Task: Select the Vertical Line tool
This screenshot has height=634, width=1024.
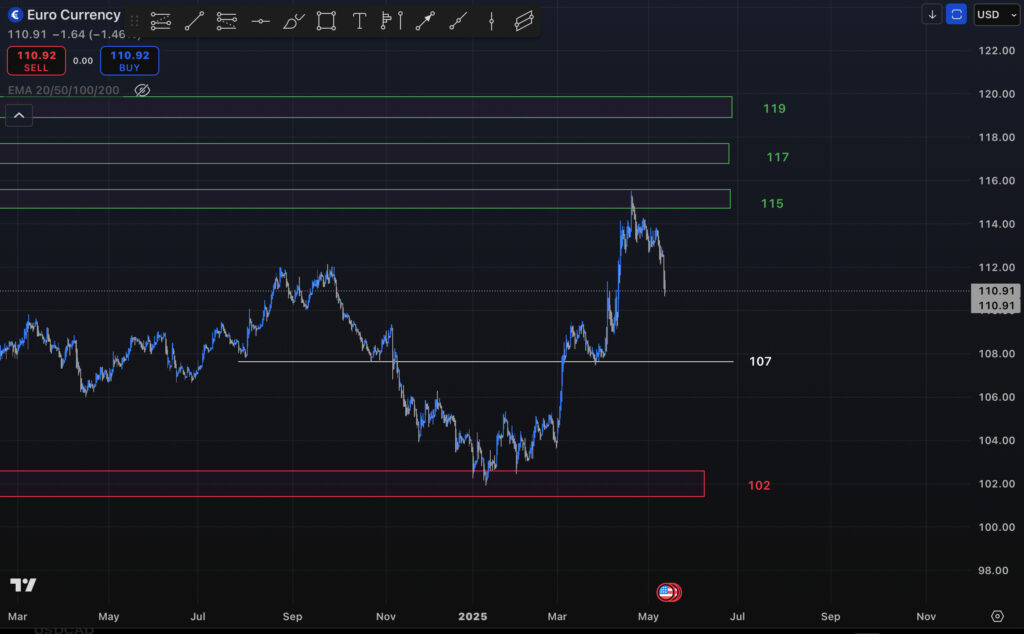Action: point(491,20)
